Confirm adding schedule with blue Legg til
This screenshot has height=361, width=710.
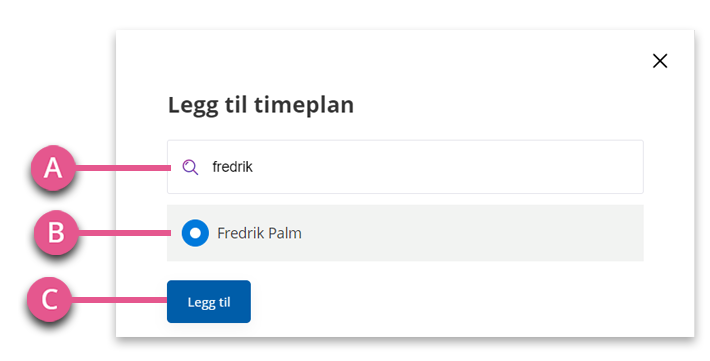point(209,302)
